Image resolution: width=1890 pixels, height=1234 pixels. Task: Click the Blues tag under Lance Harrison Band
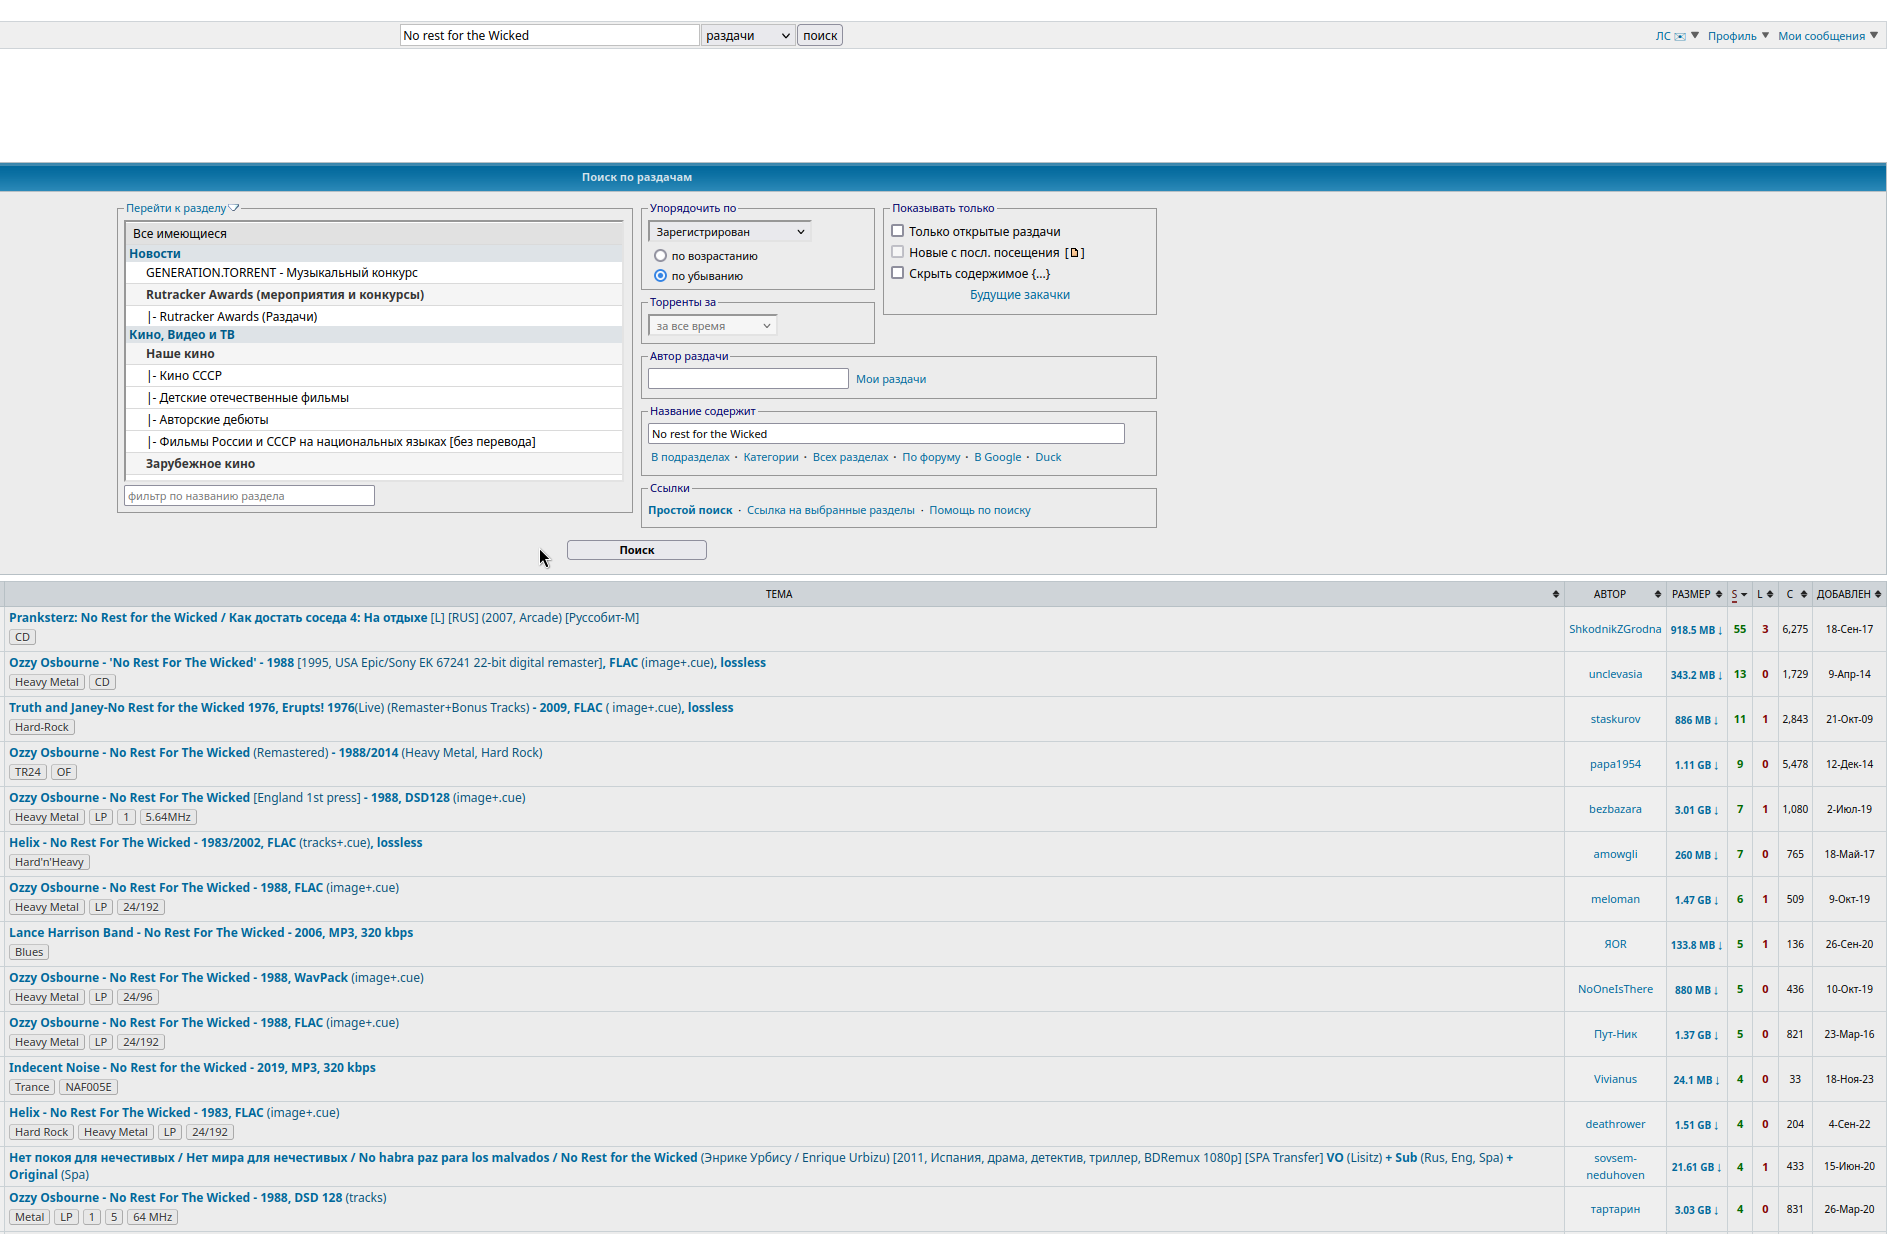point(29,952)
